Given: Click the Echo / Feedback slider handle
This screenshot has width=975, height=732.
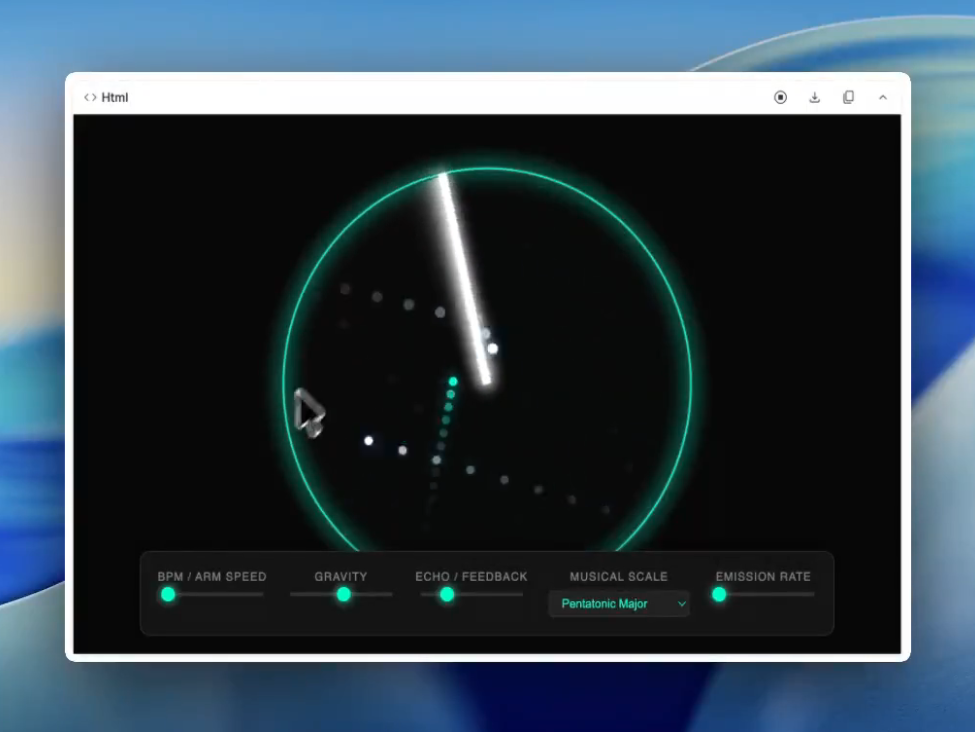Looking at the screenshot, I should [446, 595].
